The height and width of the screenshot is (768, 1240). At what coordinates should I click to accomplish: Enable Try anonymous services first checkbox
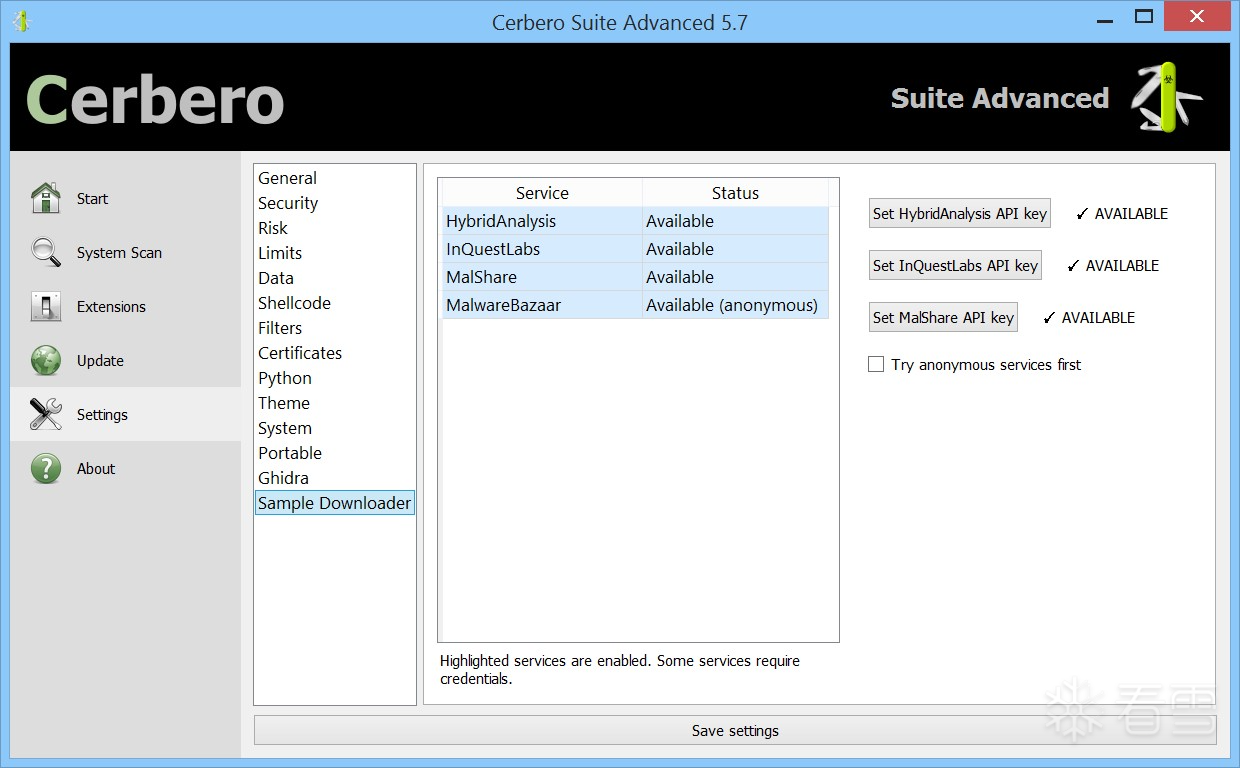point(876,365)
